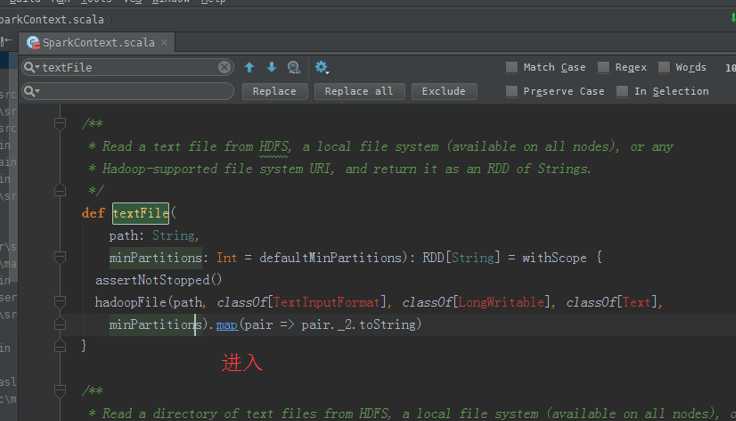Screen dimensions: 736x421
Task: Click the HDFS word in comment
Action: [273, 146]
